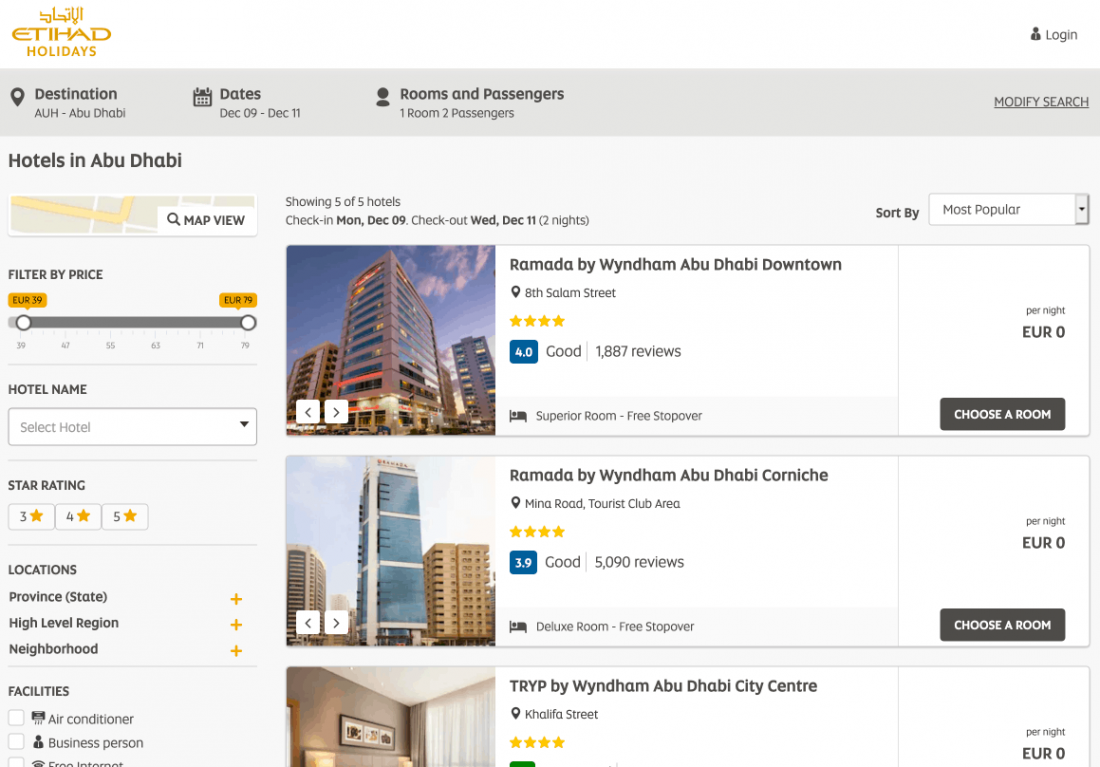This screenshot has width=1100, height=767.
Task: Click the MODIFY SEARCH link
Action: click(x=1041, y=102)
